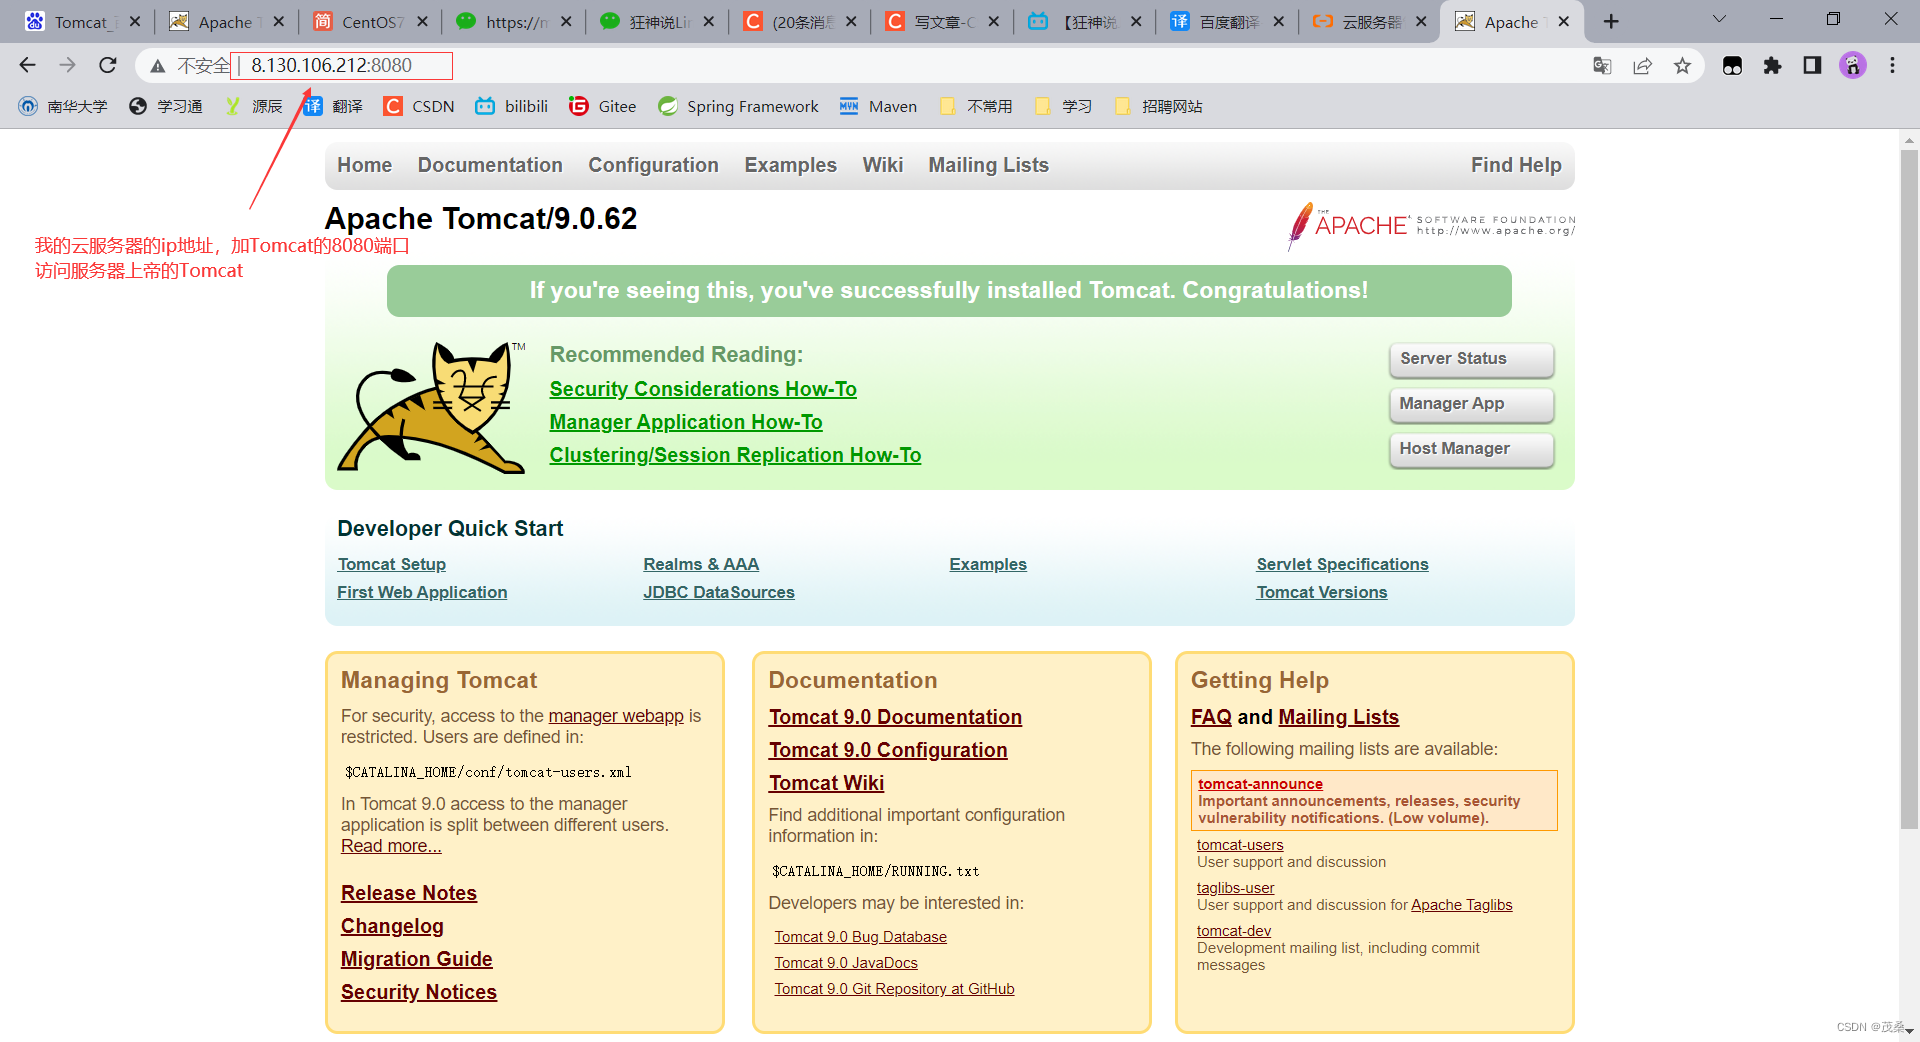This screenshot has width=1920, height=1042.
Task: Open the Tomcat 9.0 Git Repository link
Action: click(x=894, y=989)
